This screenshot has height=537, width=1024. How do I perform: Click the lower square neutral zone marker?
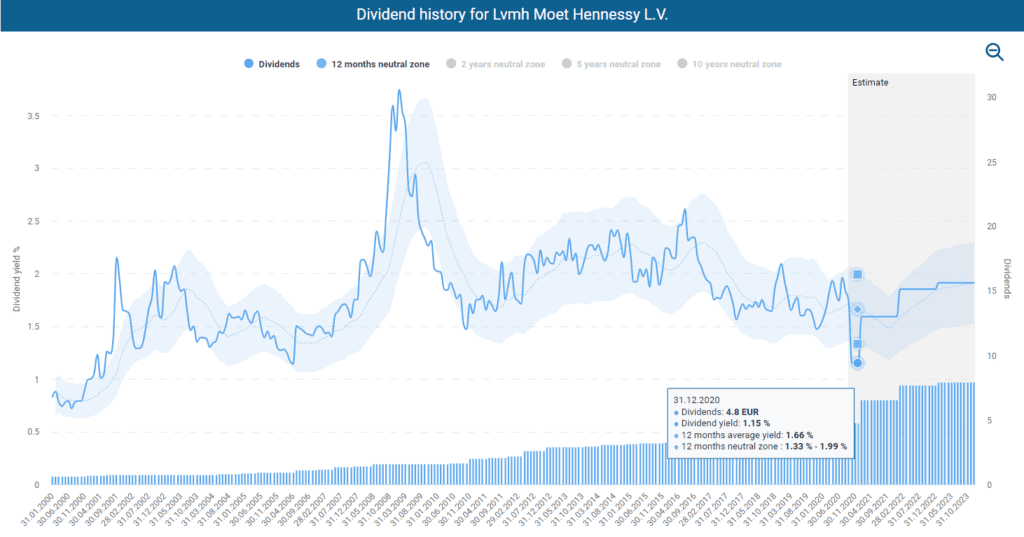pos(857,344)
